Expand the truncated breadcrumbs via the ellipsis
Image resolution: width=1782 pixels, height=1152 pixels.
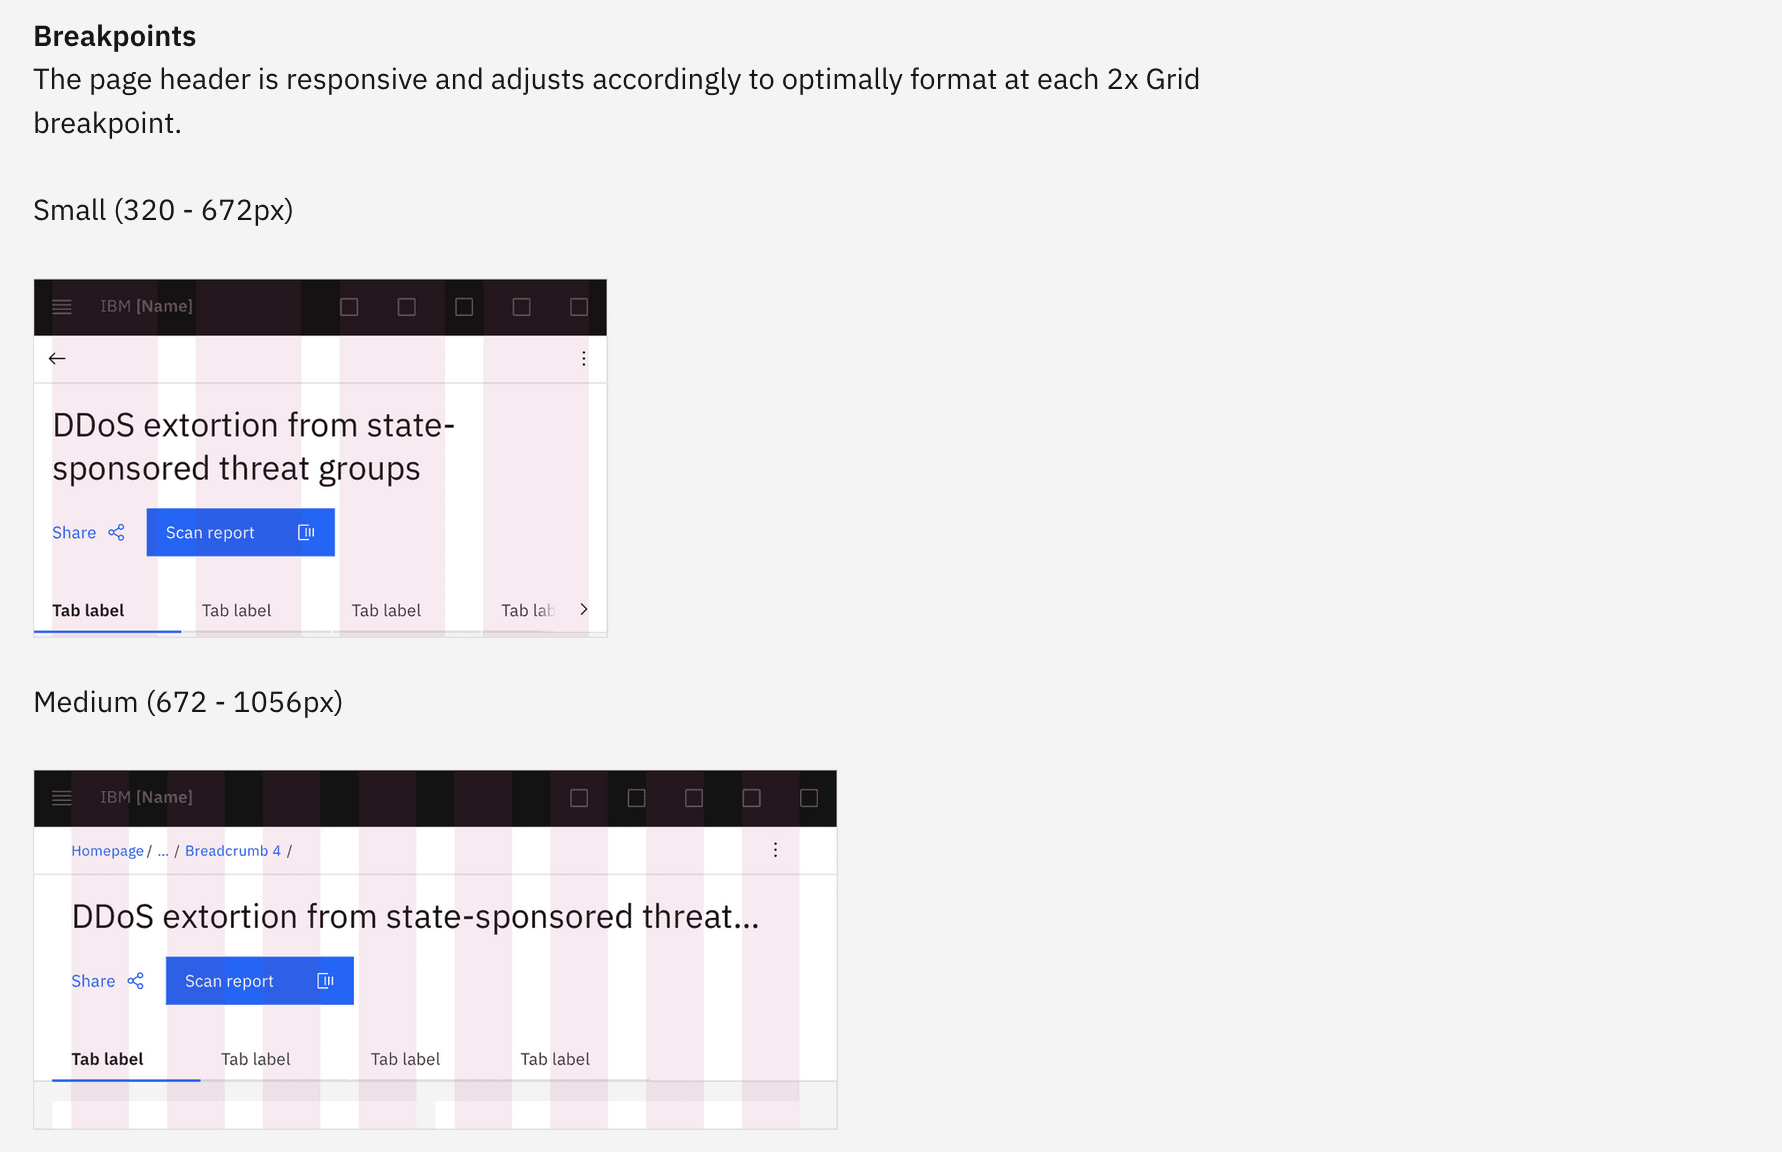tap(163, 851)
